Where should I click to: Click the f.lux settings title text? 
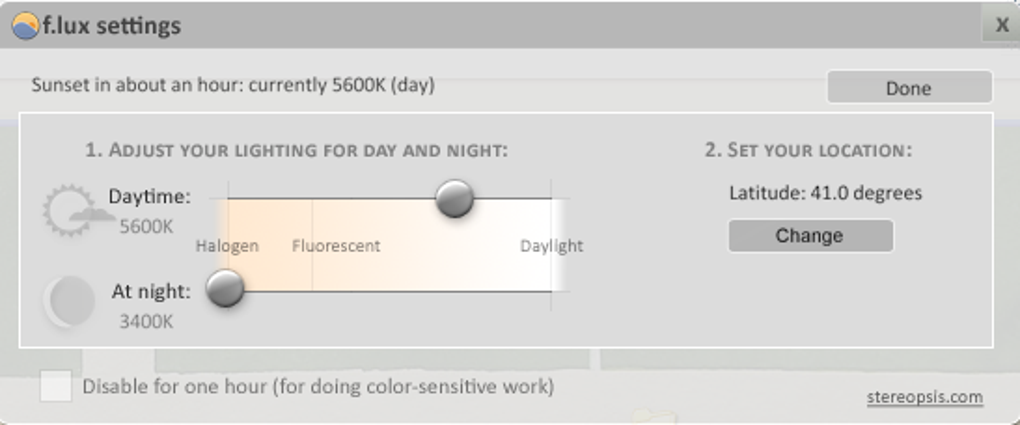(x=112, y=26)
